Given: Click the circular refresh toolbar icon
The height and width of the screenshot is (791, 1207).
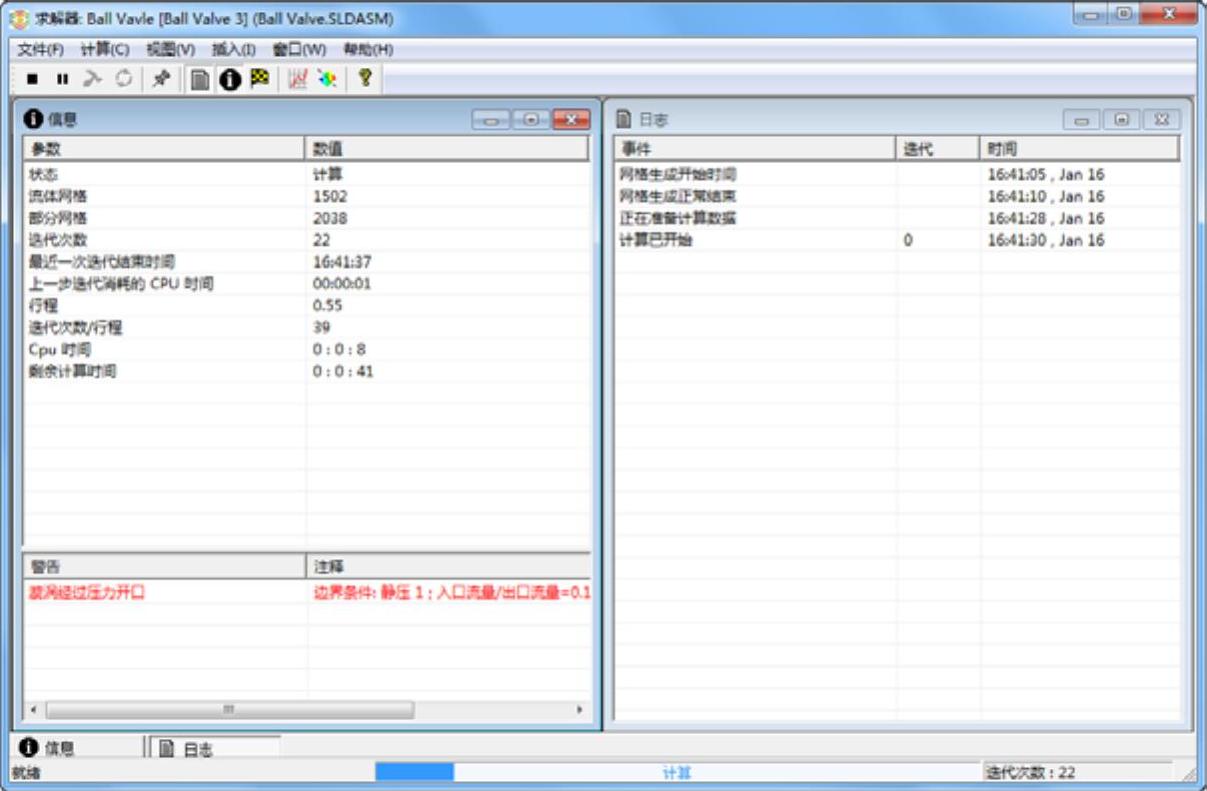Looking at the screenshot, I should coord(123,79).
